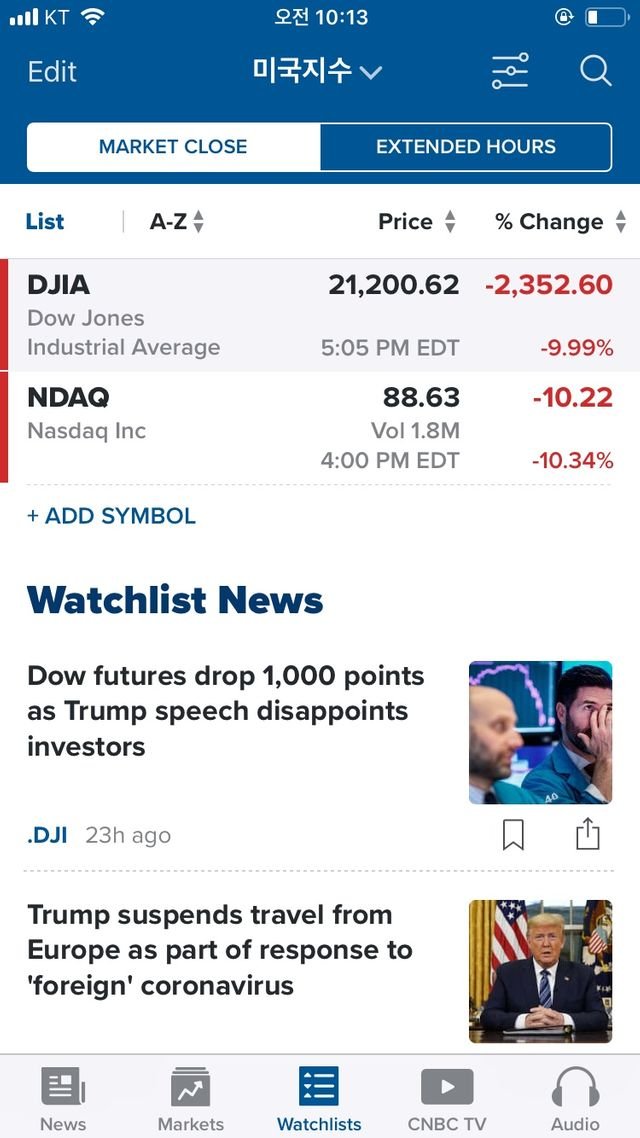Open the Audio headphones tab
This screenshot has height=1138, width=640.
click(x=575, y=1098)
